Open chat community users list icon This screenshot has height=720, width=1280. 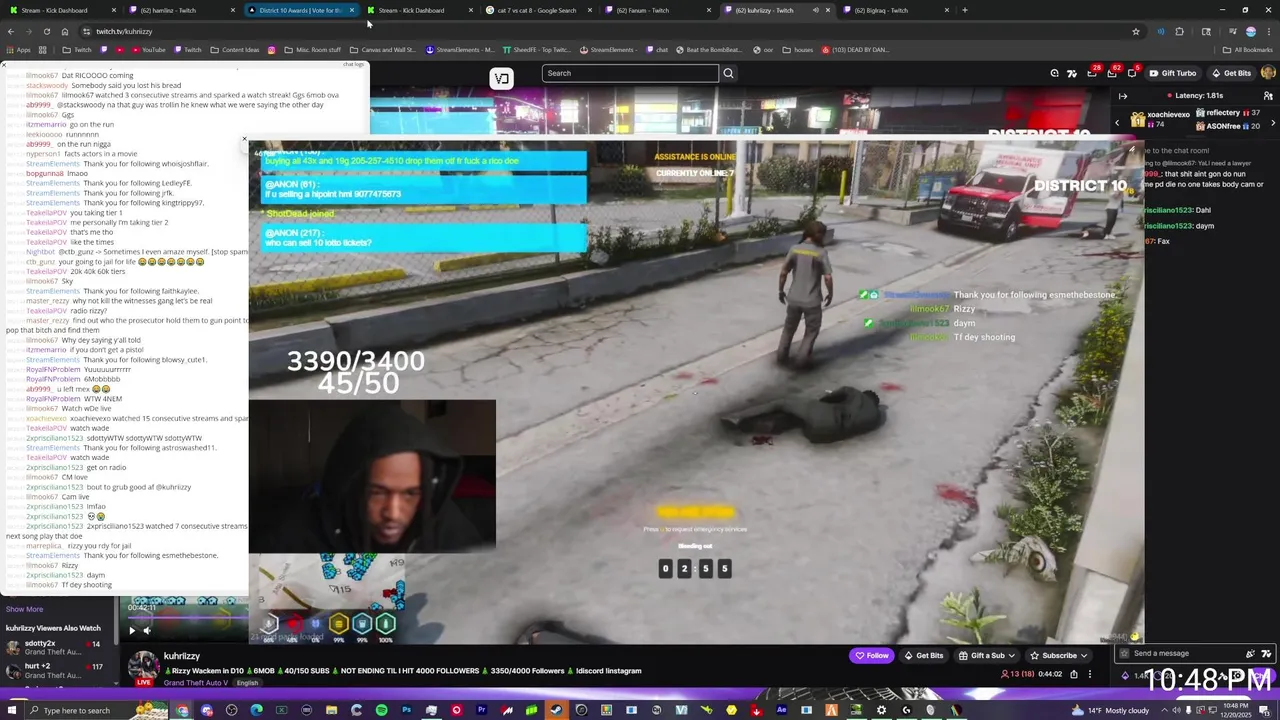tap(1268, 96)
